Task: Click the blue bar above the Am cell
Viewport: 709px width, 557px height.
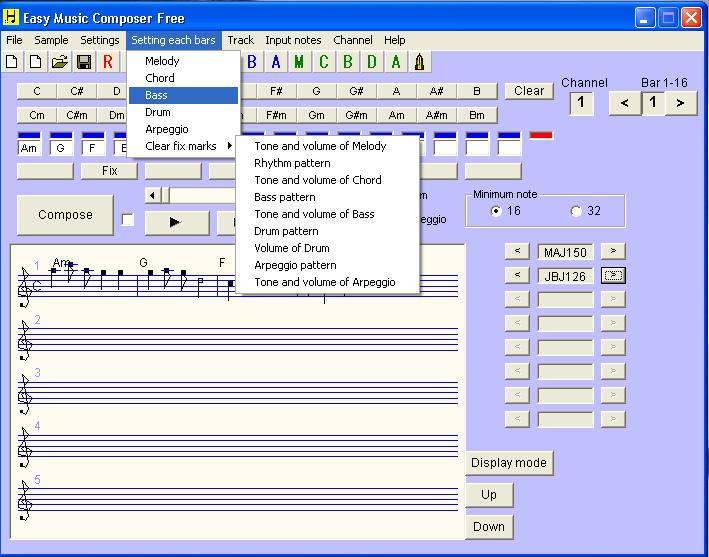Action: (29, 135)
